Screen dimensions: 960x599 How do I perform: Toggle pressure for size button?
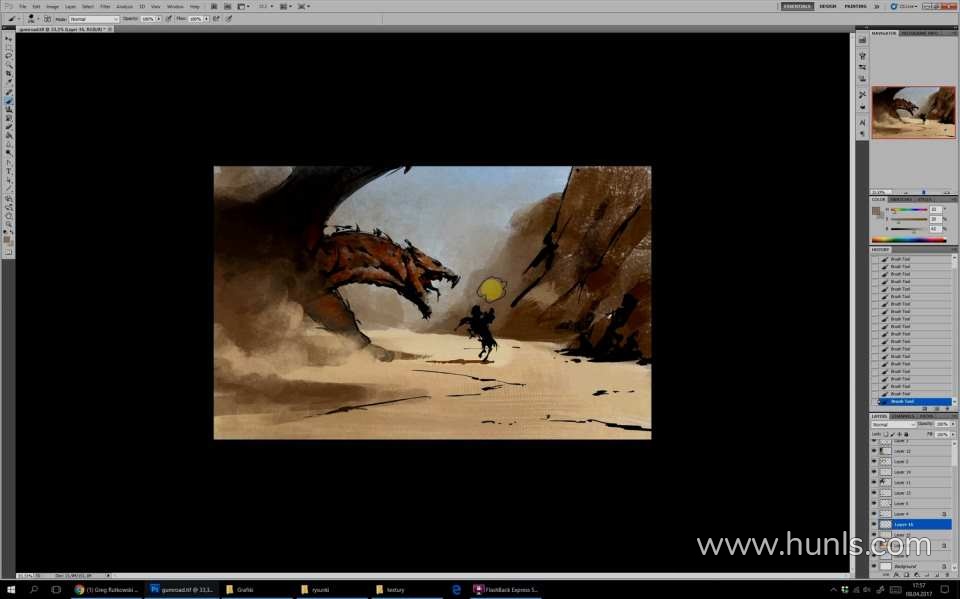tap(229, 19)
